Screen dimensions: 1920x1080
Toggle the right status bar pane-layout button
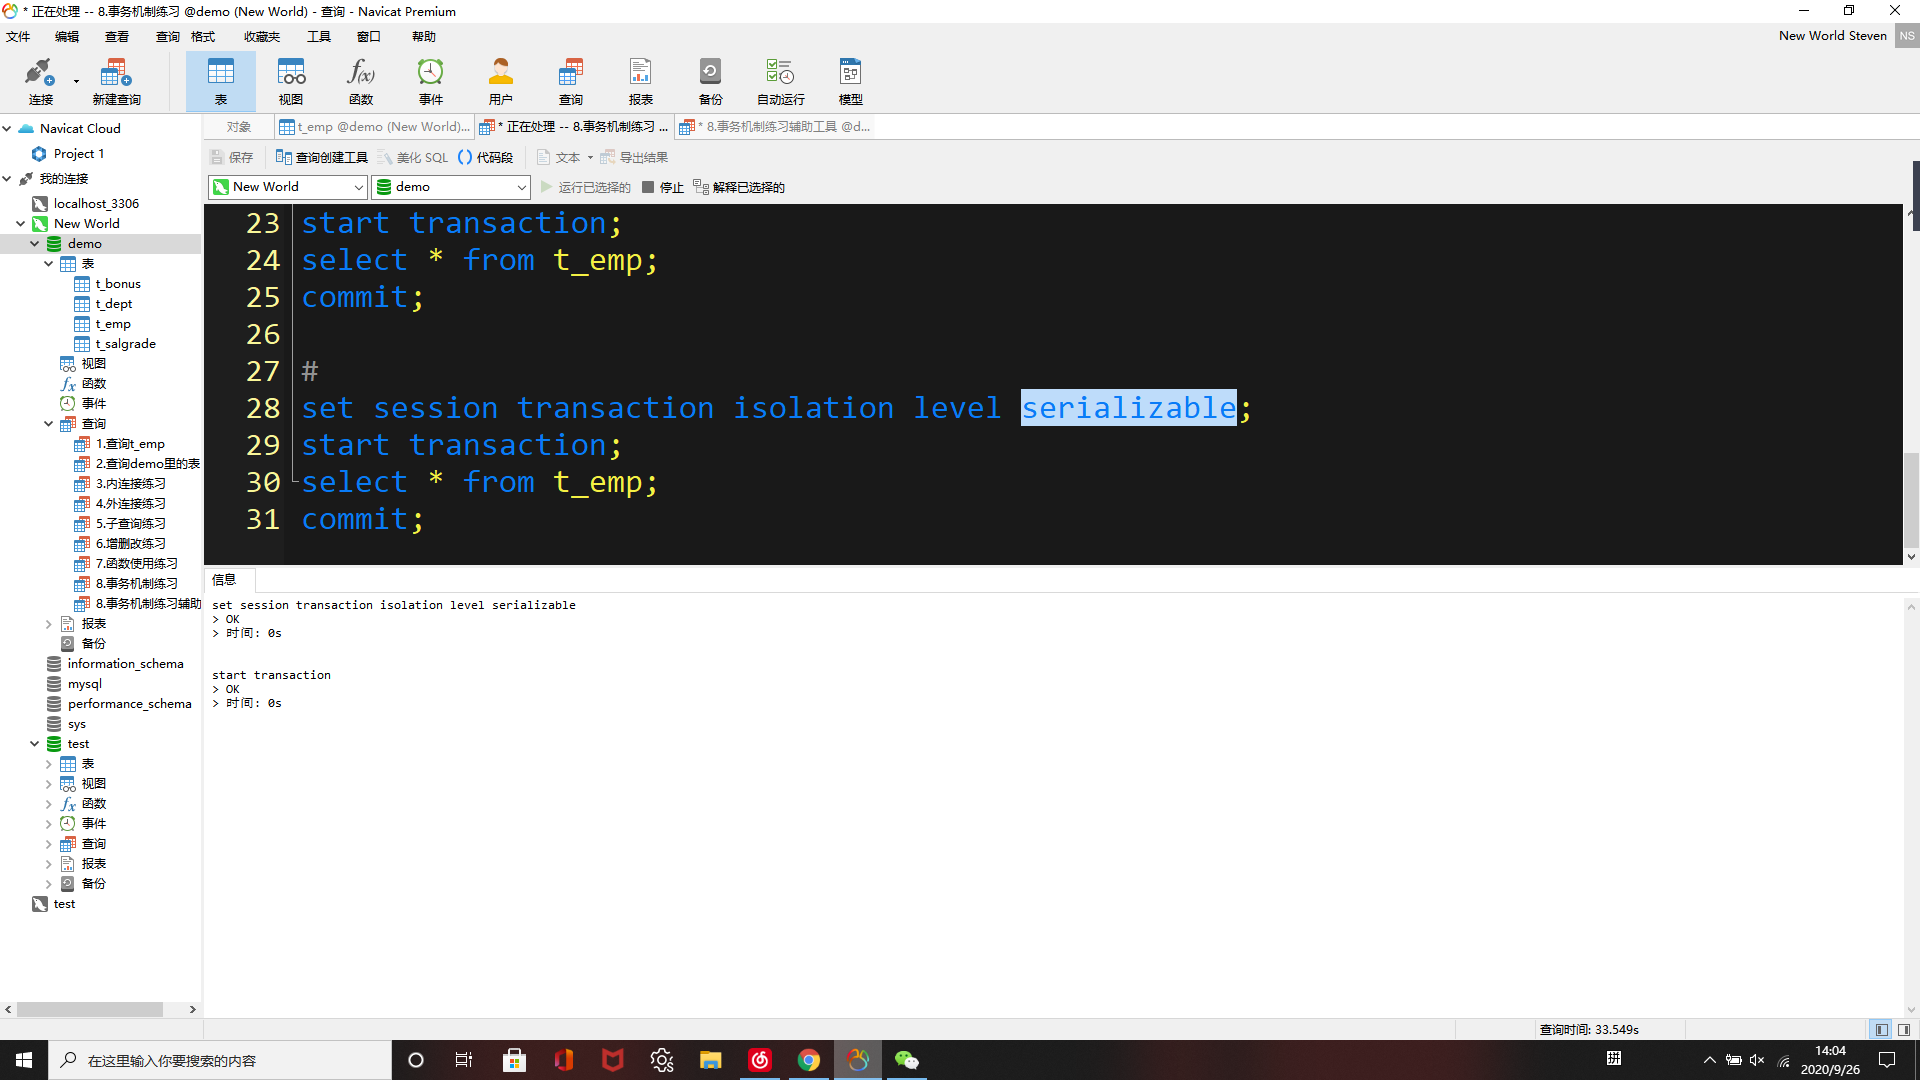point(1904,1029)
